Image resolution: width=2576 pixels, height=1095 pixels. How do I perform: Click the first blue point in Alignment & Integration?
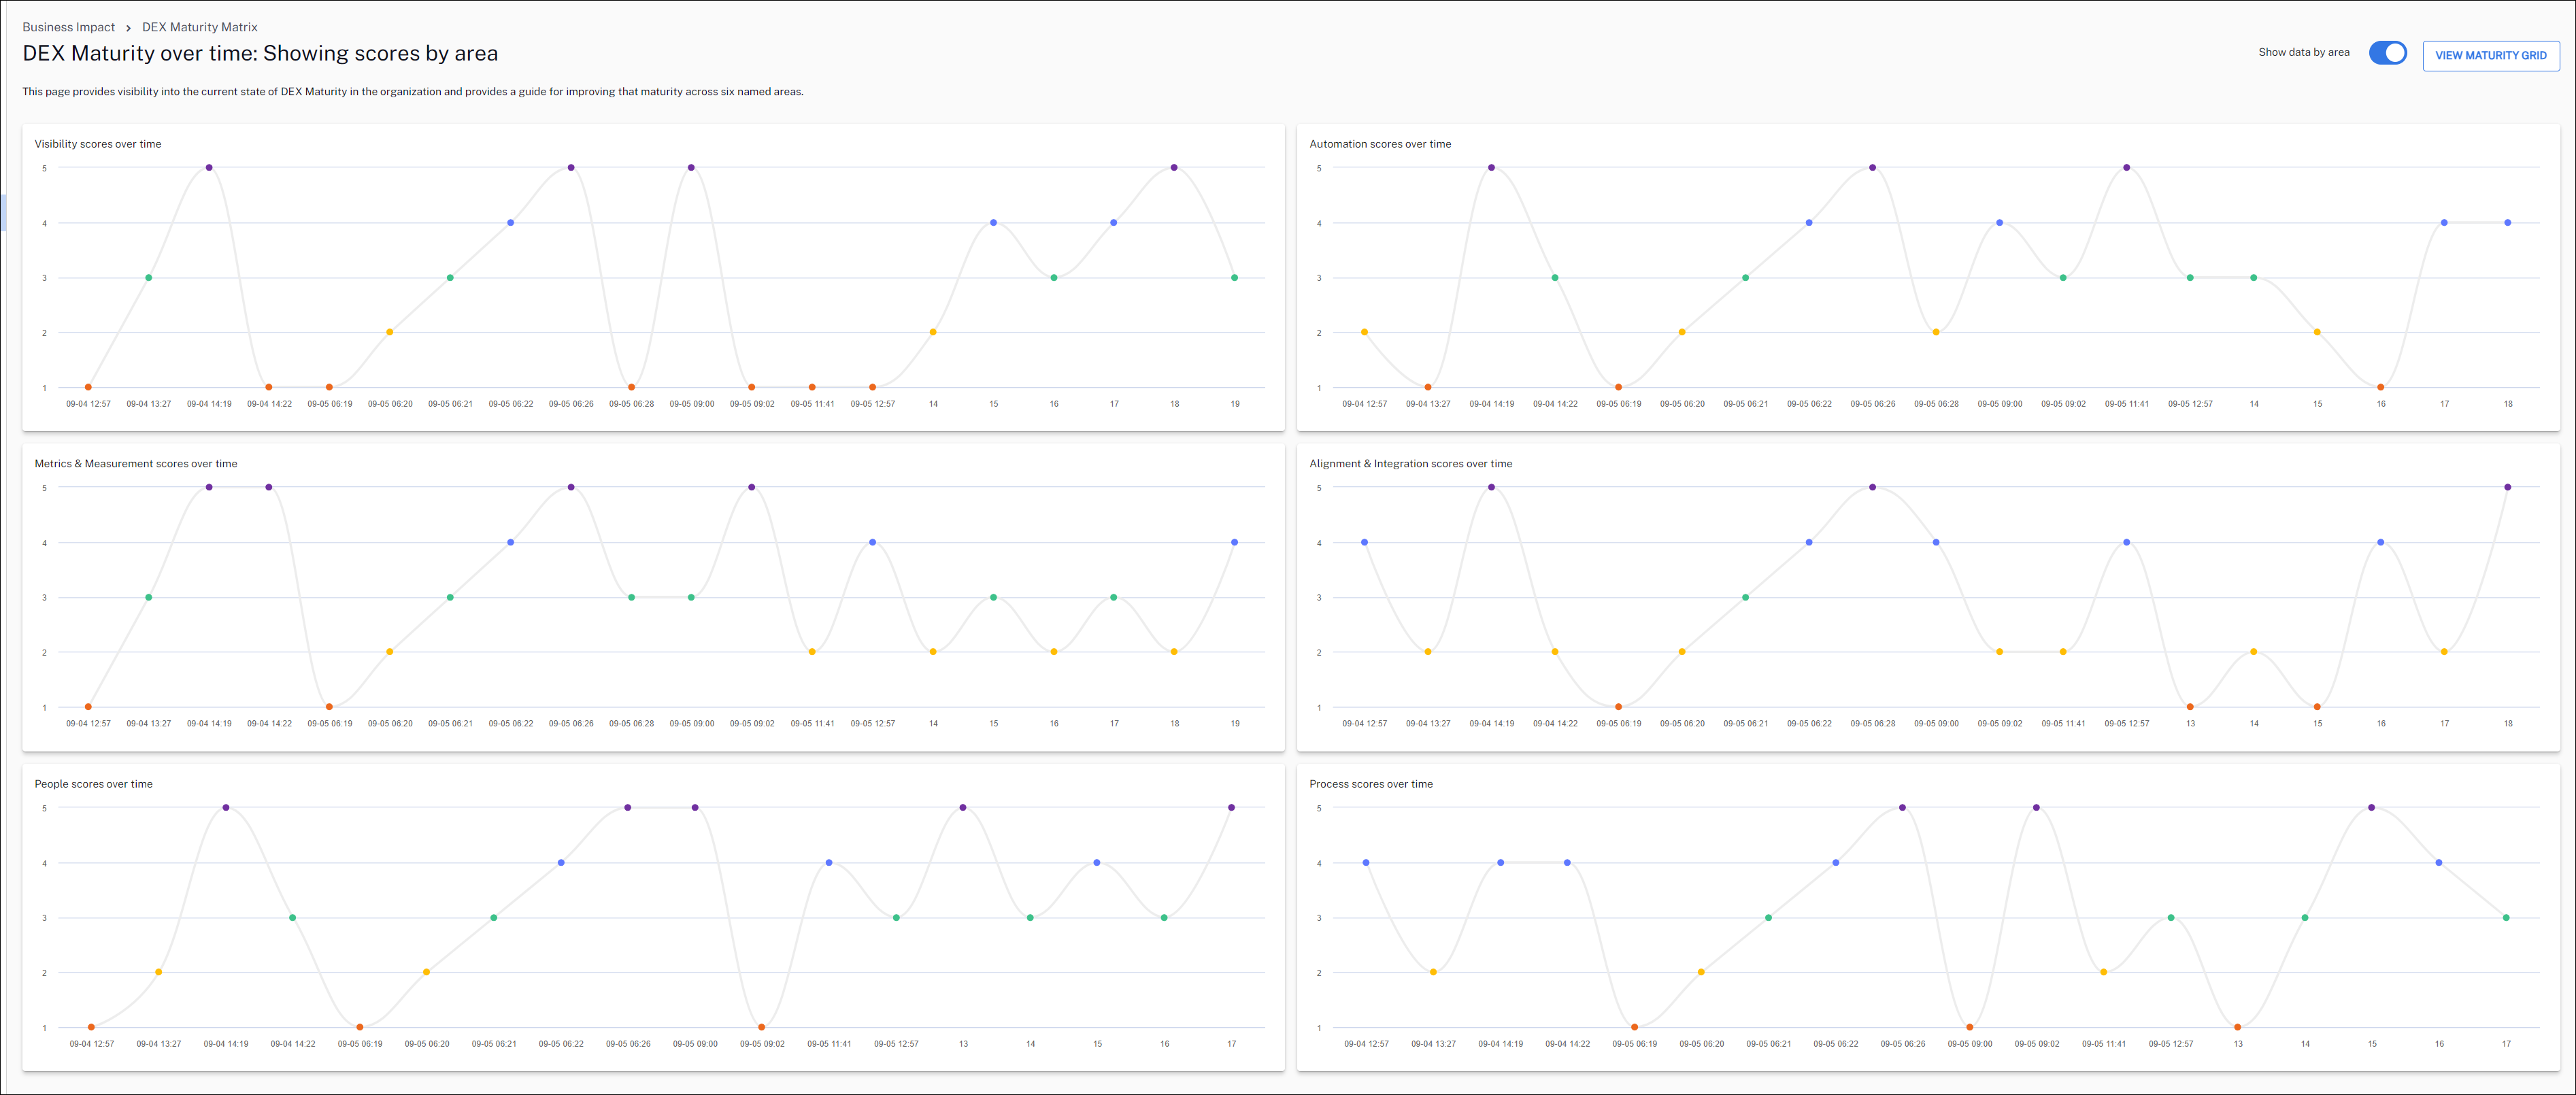[x=1364, y=542]
